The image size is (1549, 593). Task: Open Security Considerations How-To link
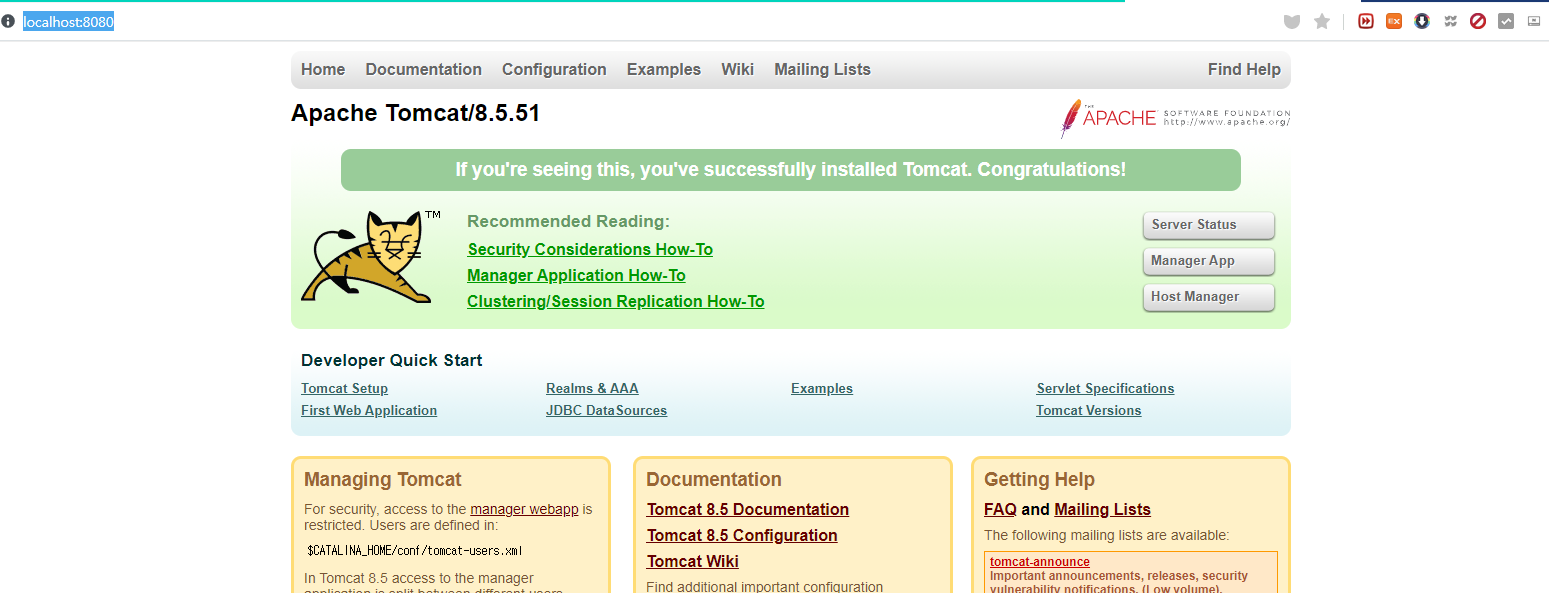coord(590,250)
